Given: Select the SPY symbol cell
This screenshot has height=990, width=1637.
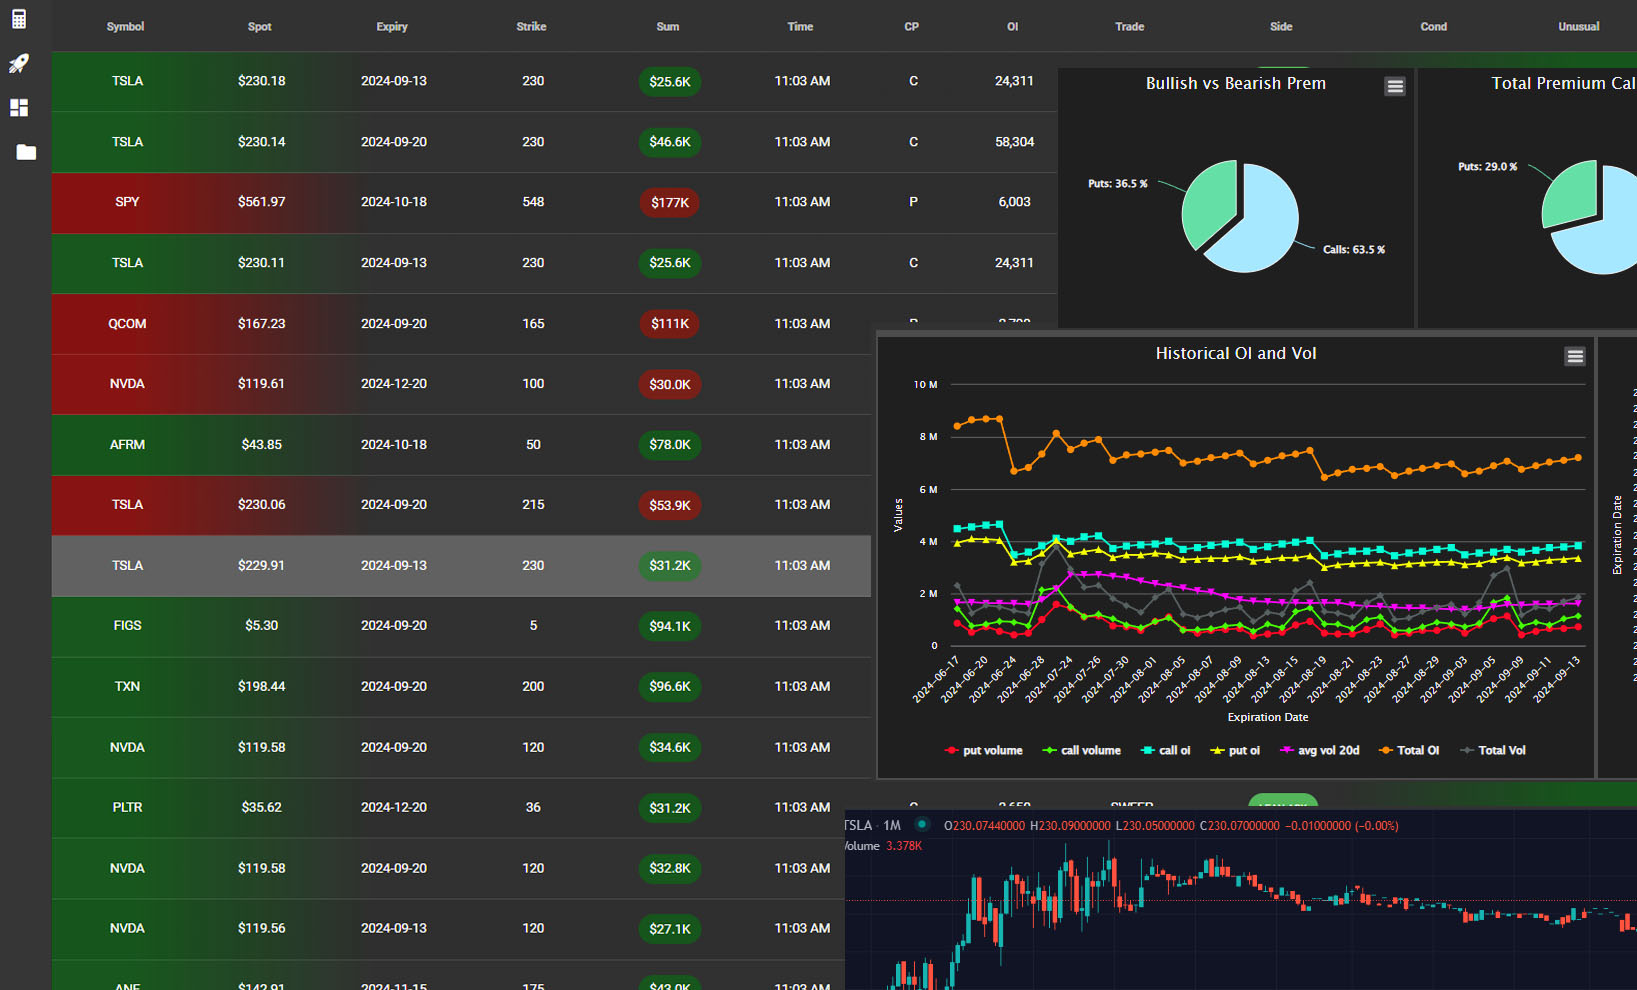Looking at the screenshot, I should [x=127, y=202].
